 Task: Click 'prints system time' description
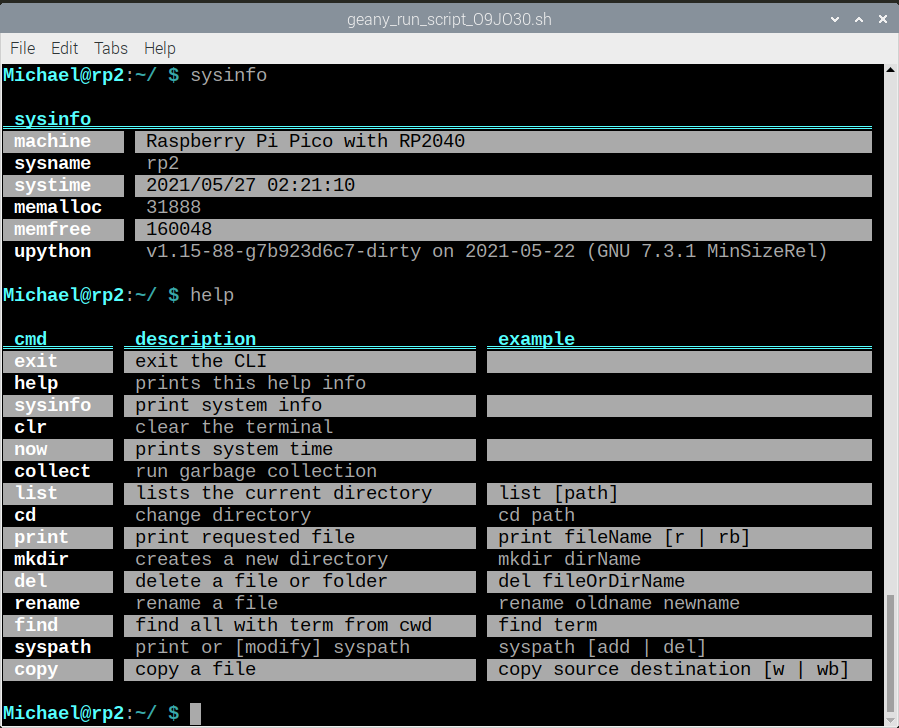click(x=233, y=449)
